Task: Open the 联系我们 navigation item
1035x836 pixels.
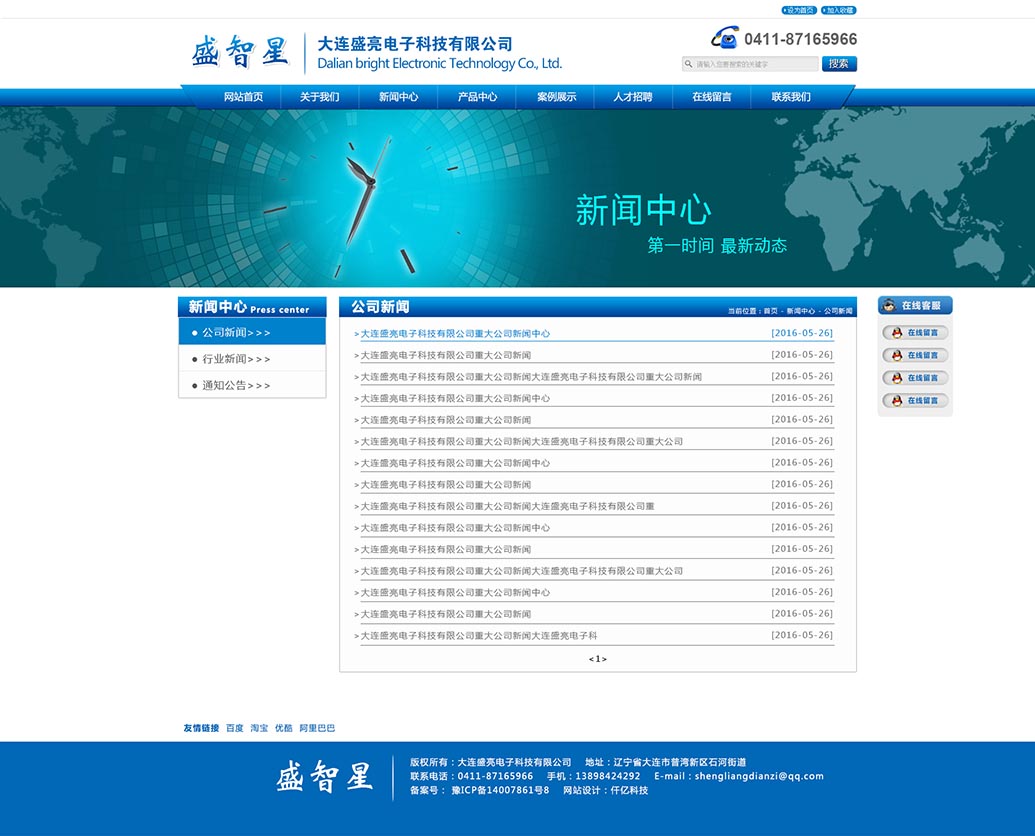Action: [791, 97]
